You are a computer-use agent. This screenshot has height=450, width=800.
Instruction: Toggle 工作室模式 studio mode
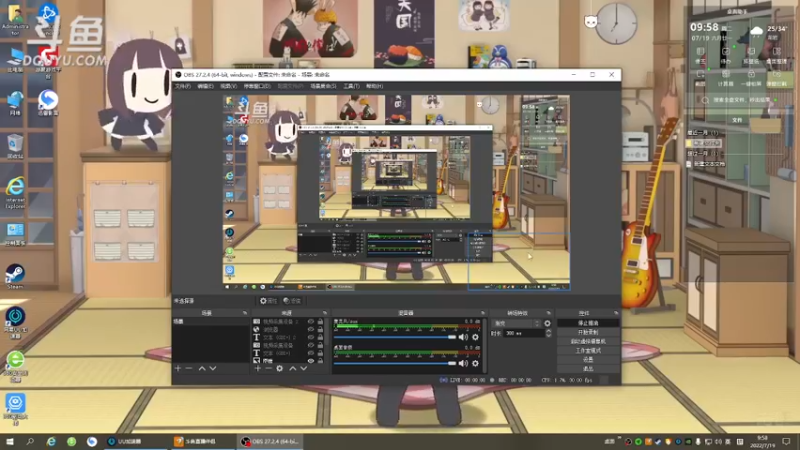click(x=588, y=351)
